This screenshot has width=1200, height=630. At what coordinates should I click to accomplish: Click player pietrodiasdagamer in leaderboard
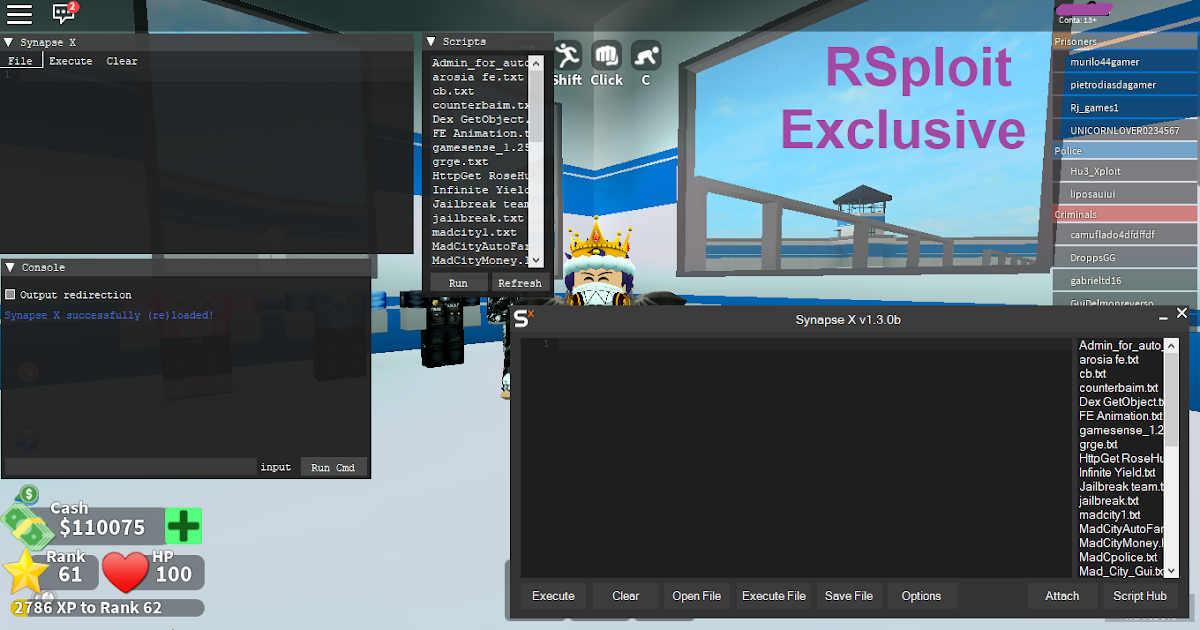point(1125,85)
